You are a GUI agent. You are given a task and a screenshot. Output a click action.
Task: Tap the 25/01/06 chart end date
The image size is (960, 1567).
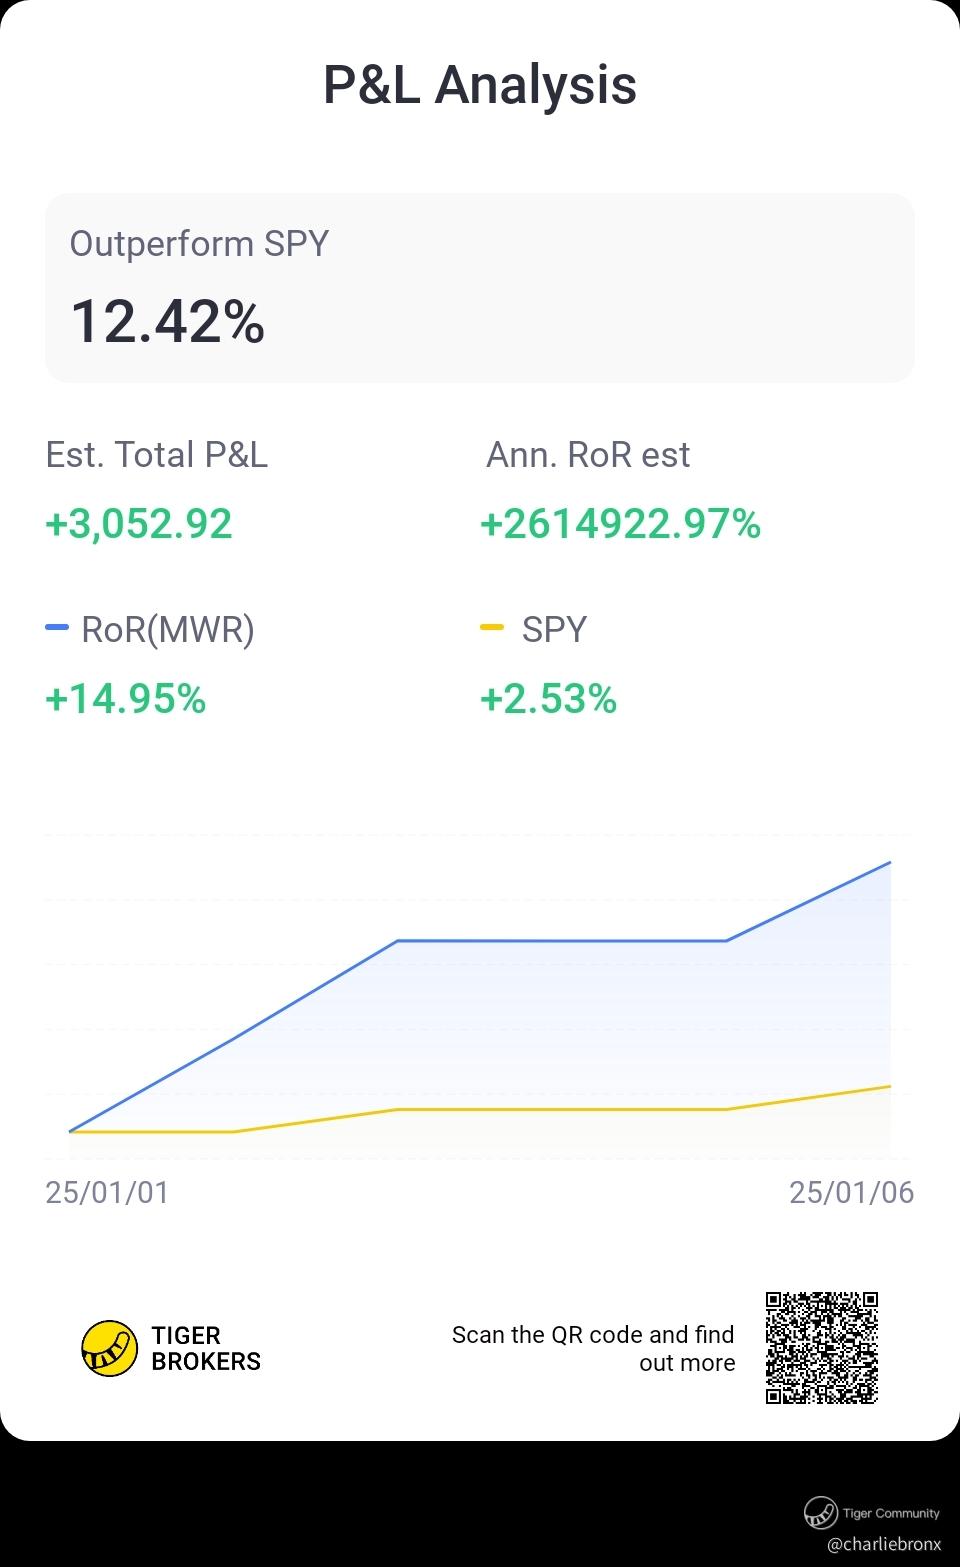point(851,1192)
